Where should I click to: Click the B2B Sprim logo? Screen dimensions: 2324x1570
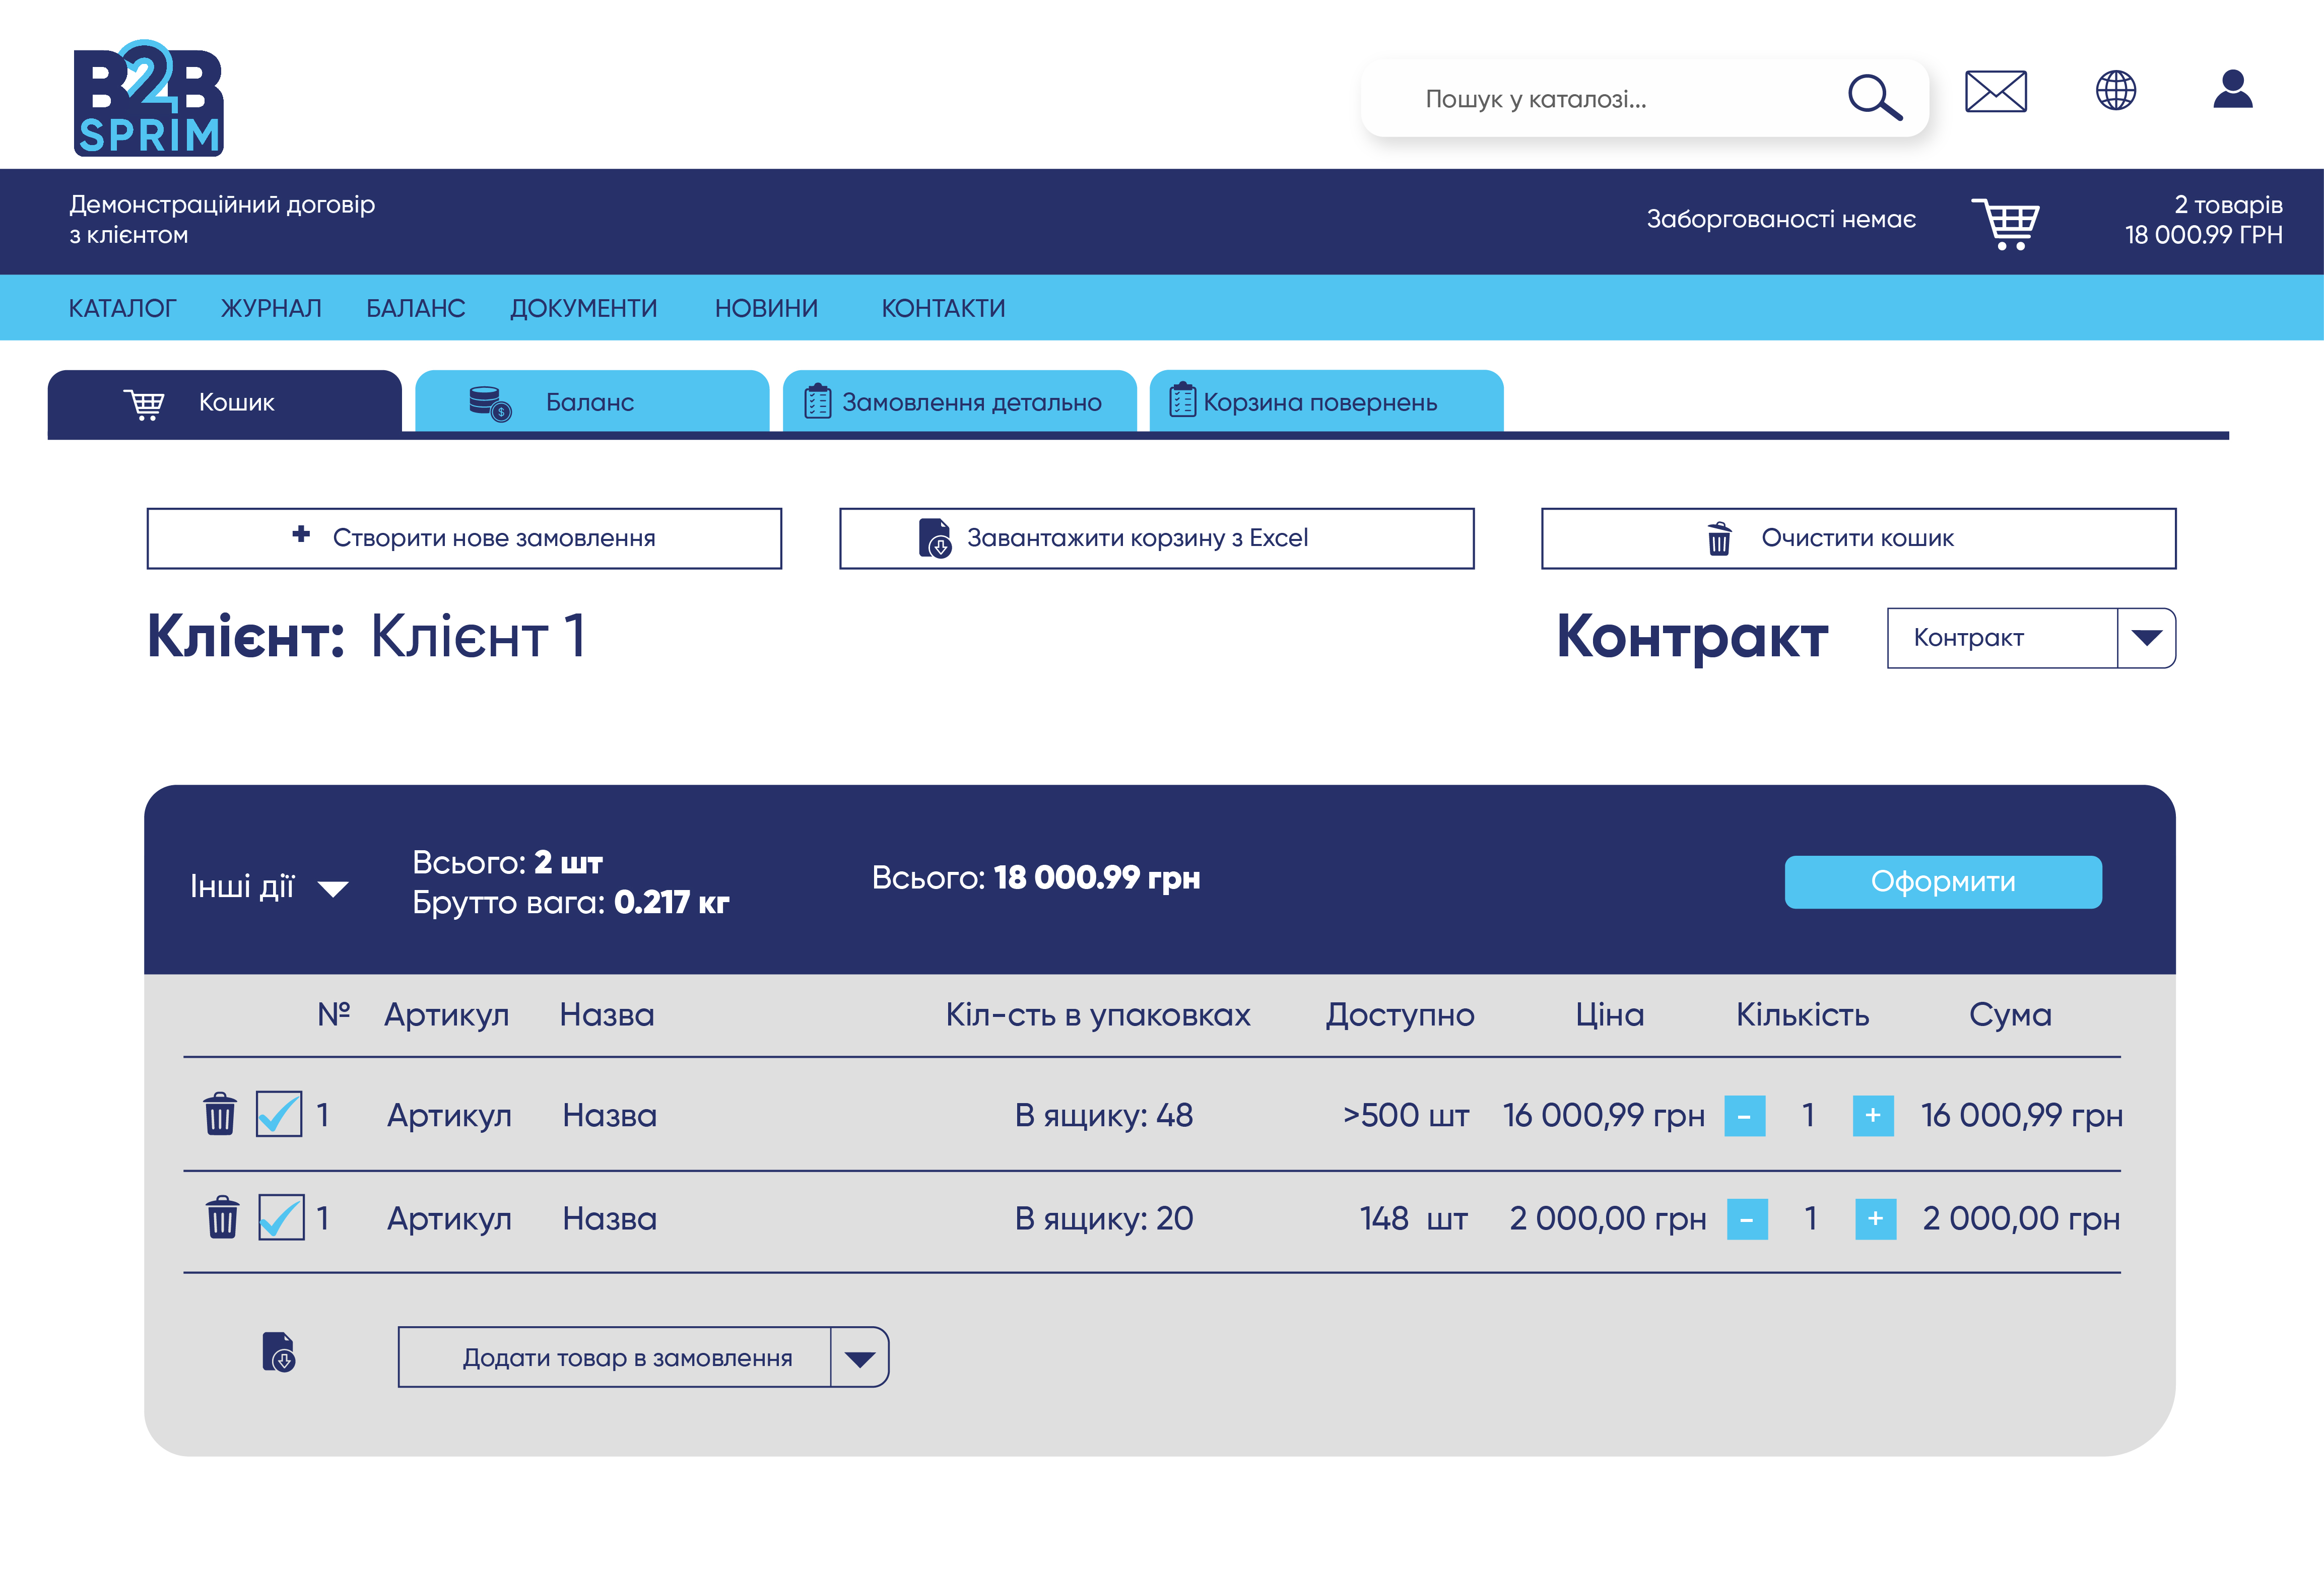tap(148, 97)
